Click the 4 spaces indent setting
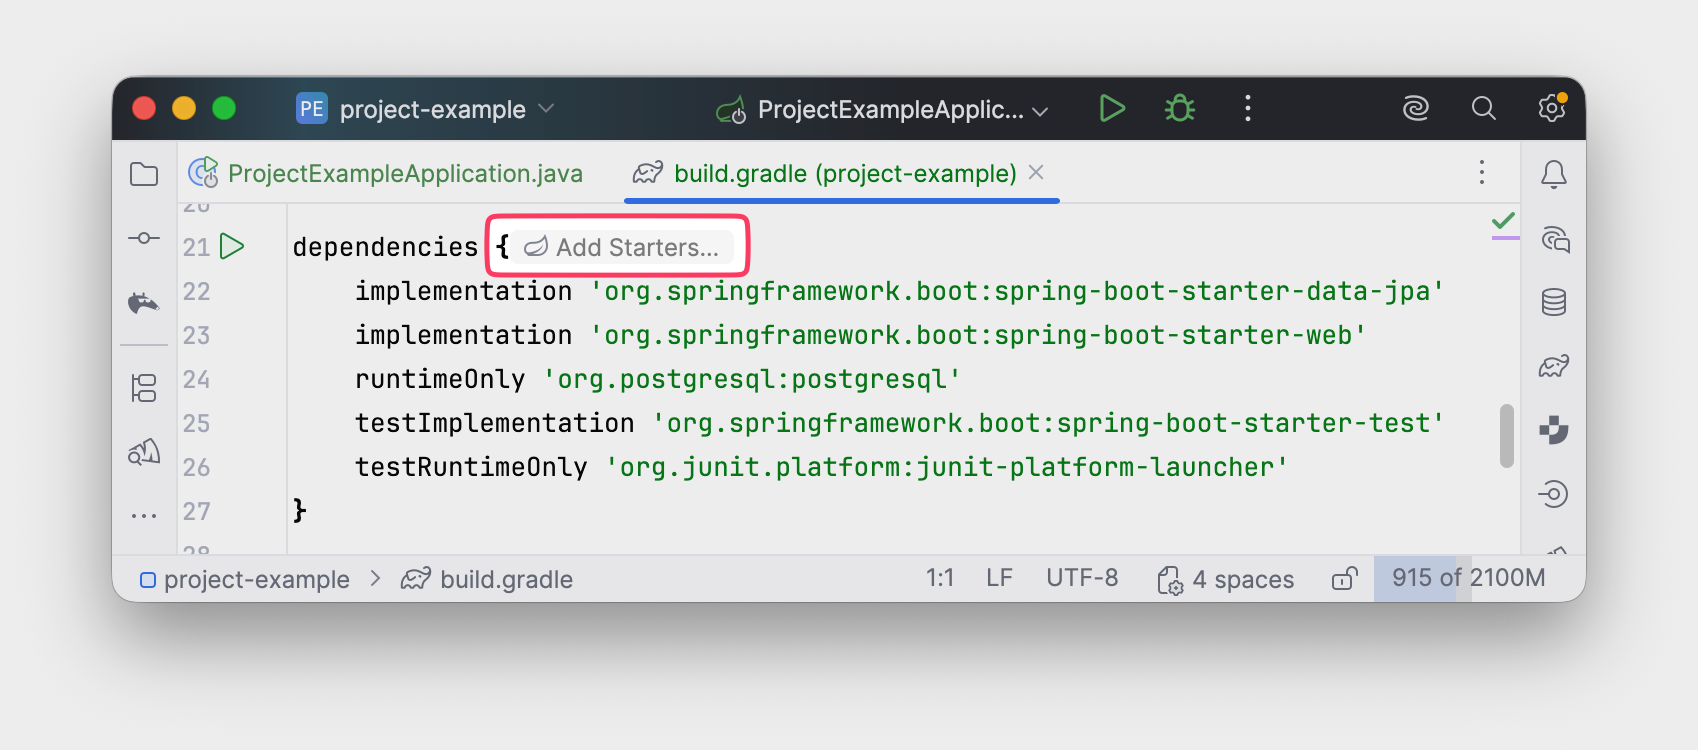Screen dimensions: 1698x750 (1226, 580)
